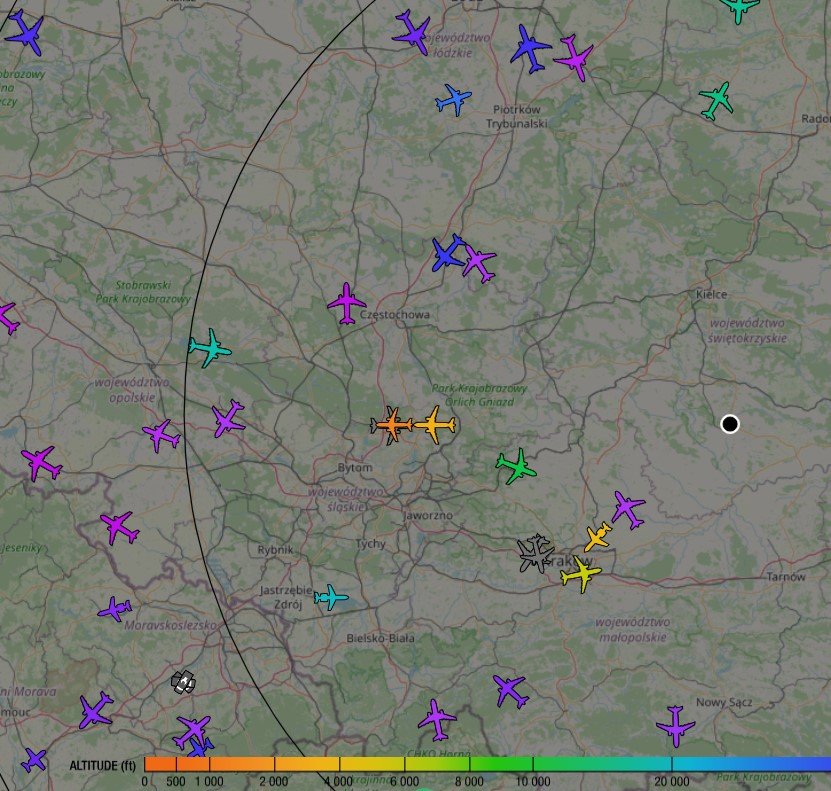Click the yellow-green aircraft at Kraków
831x791 pixels.
580,575
